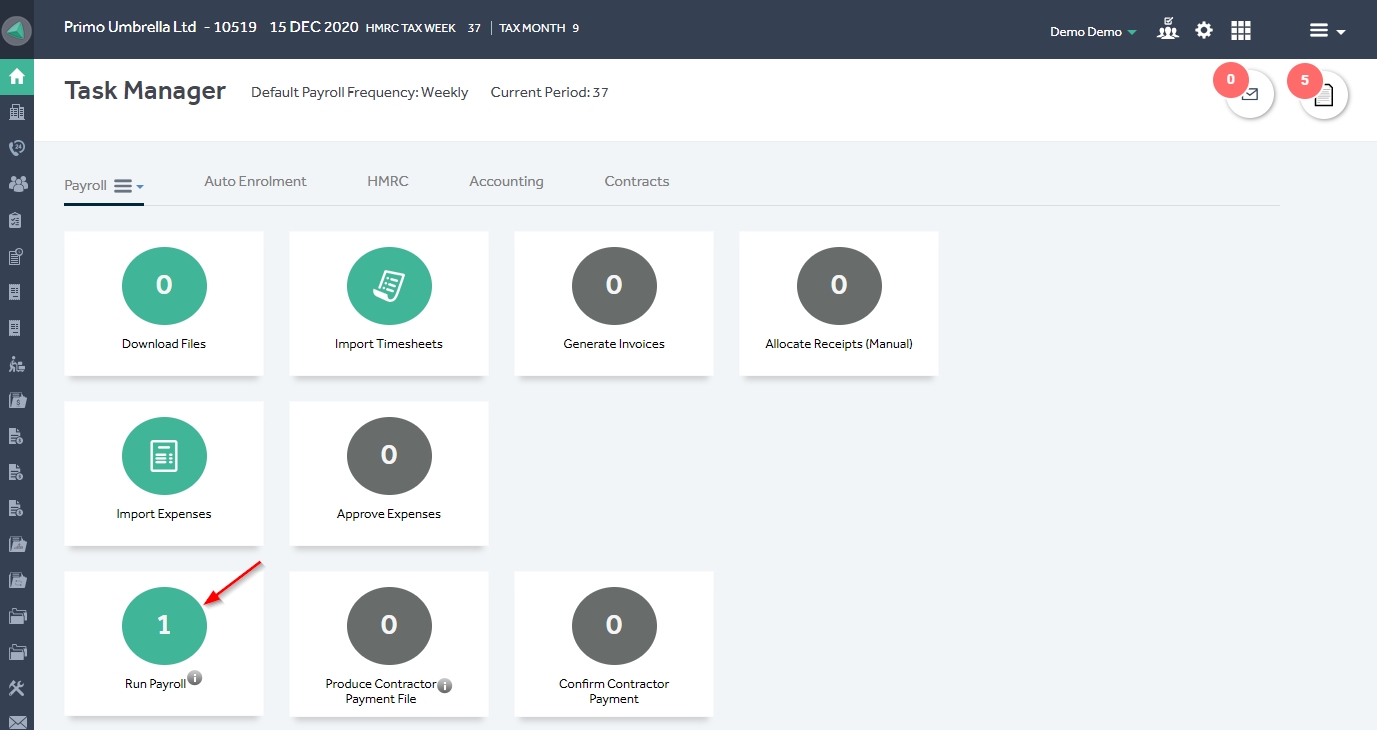Open the Accounting tab
Screen dimensions: 1377x730
tap(506, 181)
